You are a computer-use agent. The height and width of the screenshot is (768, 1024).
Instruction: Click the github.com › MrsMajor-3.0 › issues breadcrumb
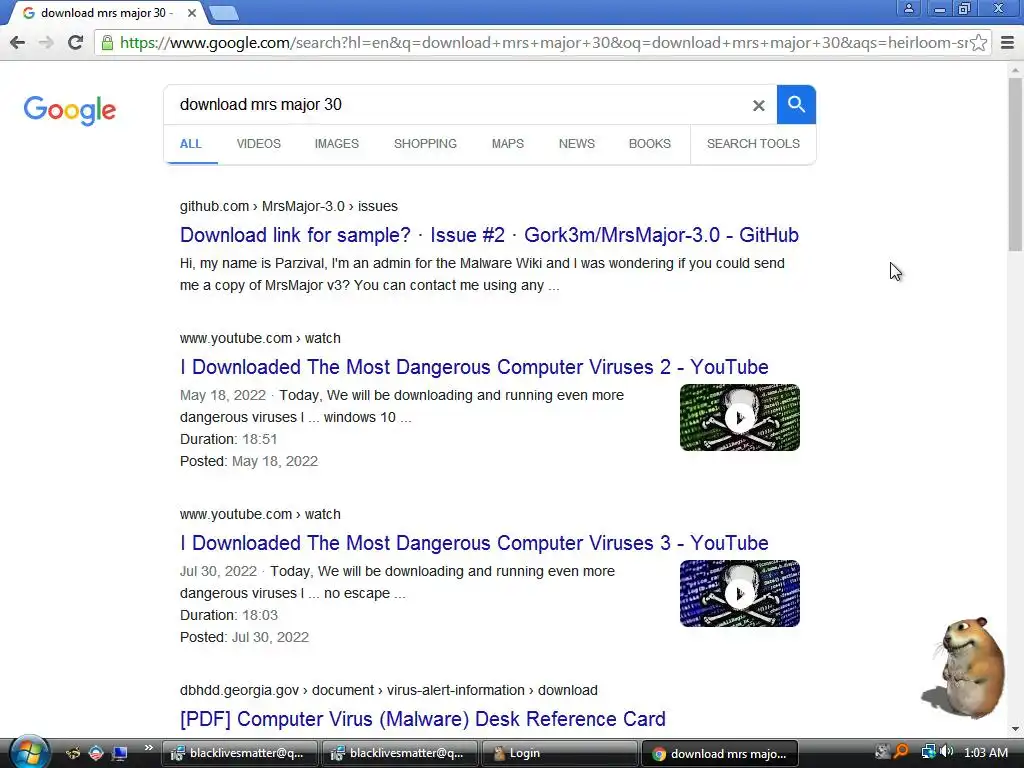[x=289, y=206]
